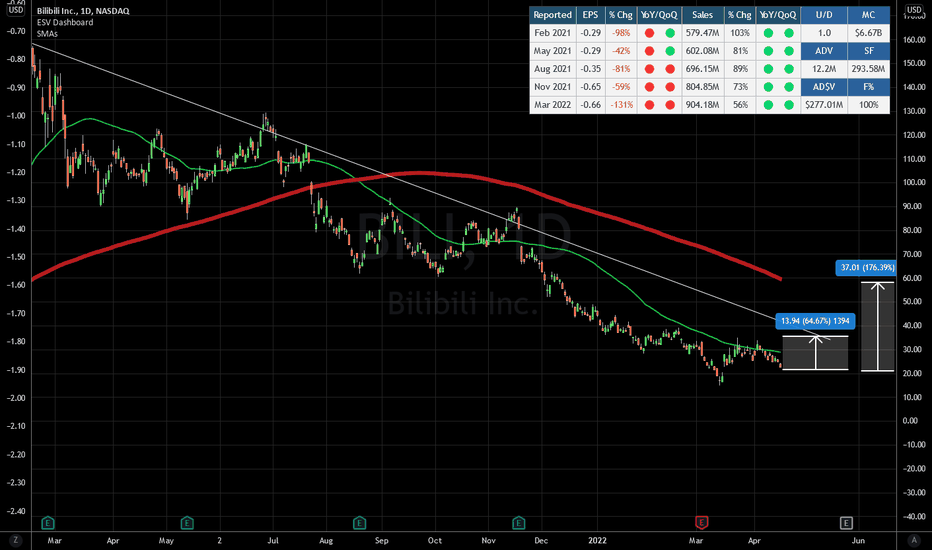The height and width of the screenshot is (550, 932).
Task: Click the Feb 2021 row date cell
Action: pyautogui.click(x=552, y=33)
